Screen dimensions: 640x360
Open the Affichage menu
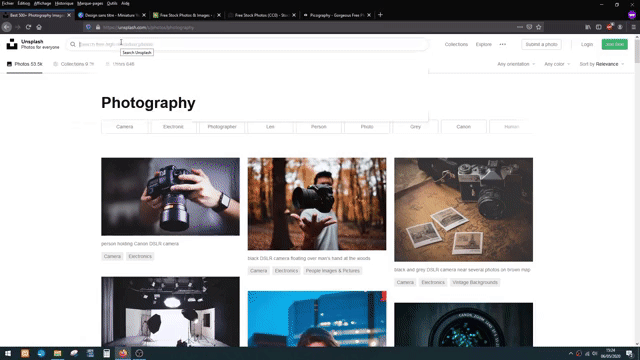pyautogui.click(x=42, y=3)
